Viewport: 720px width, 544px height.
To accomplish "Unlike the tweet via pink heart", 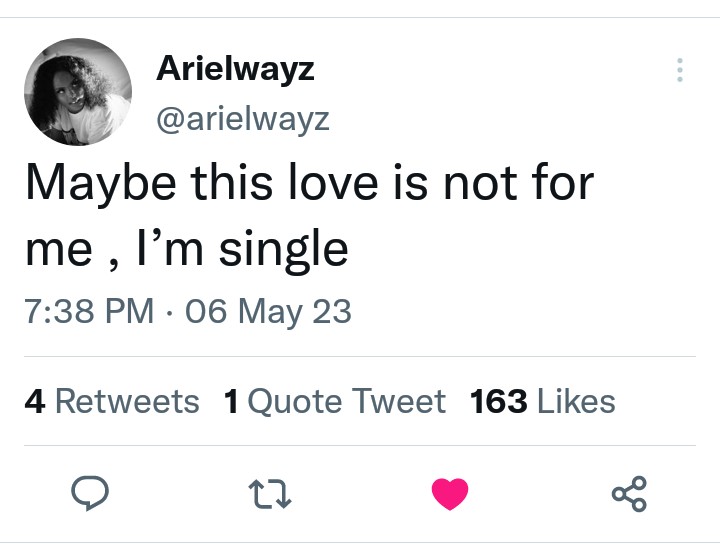I will coord(450,493).
